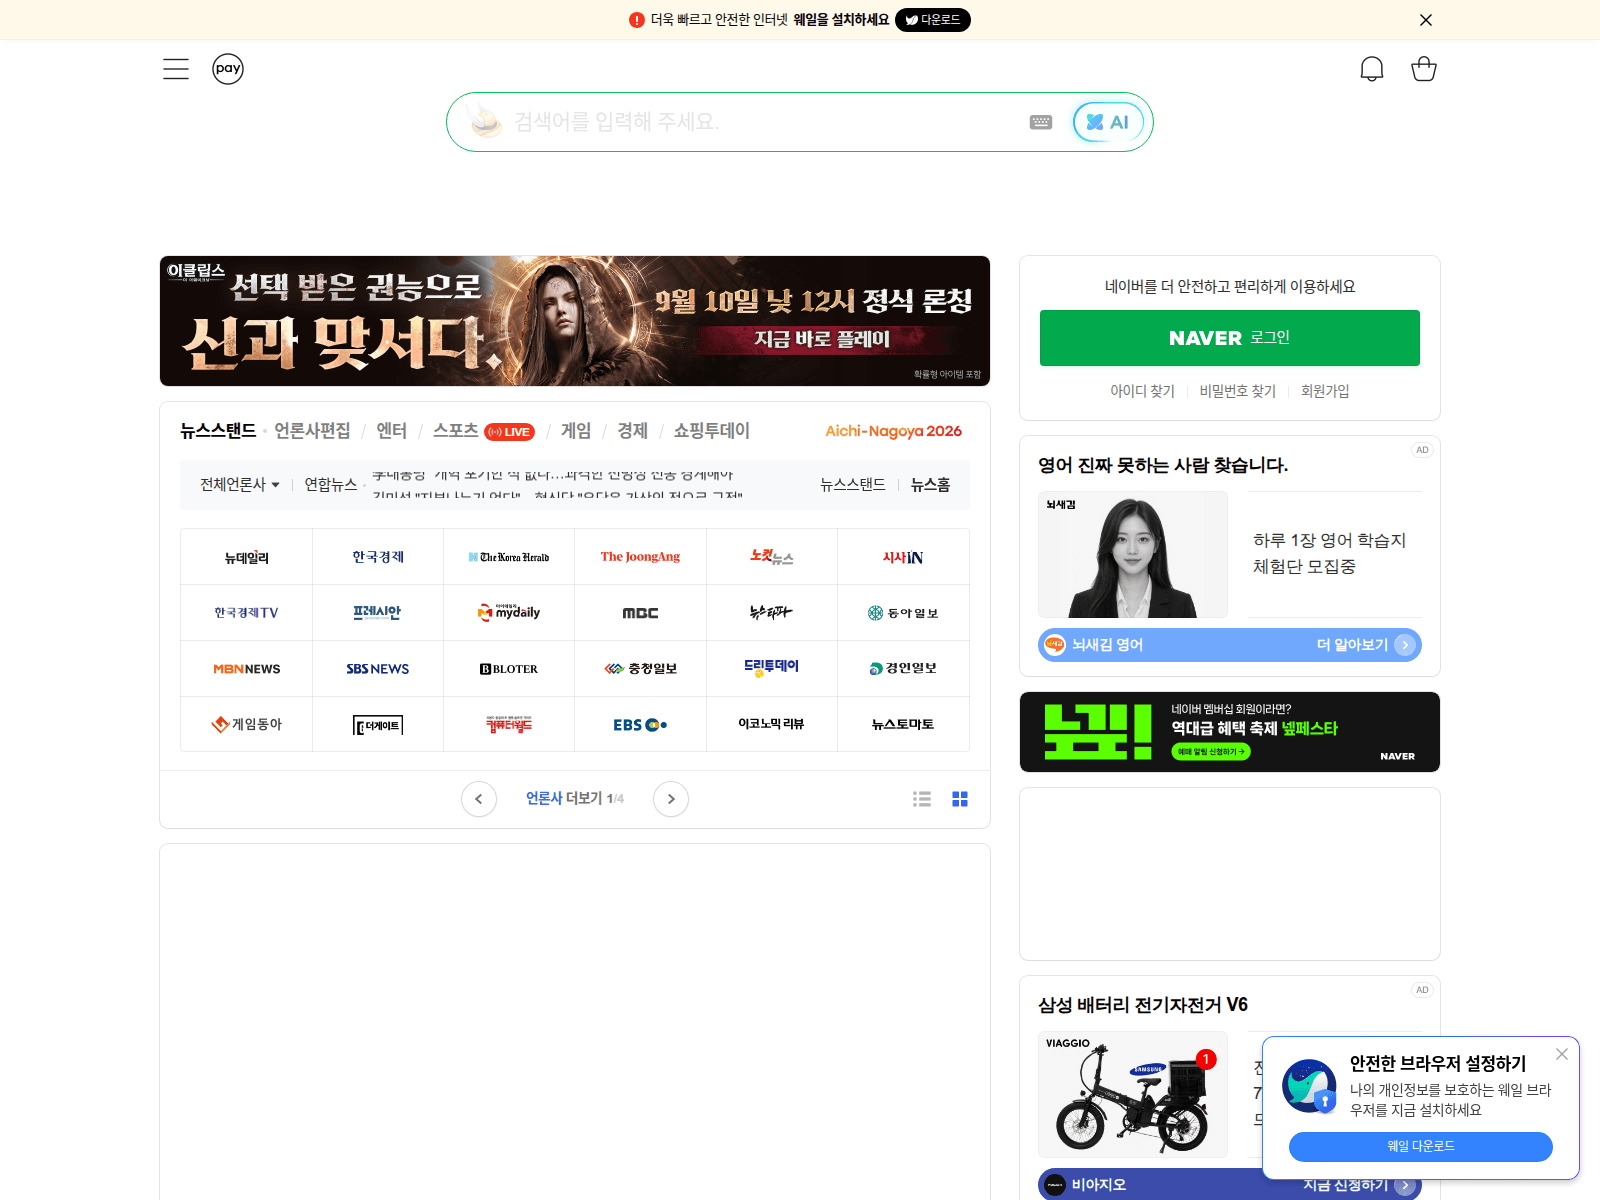The height and width of the screenshot is (1200, 1600).
Task: Click the Whale download pill in the top banner
Action: (932, 20)
